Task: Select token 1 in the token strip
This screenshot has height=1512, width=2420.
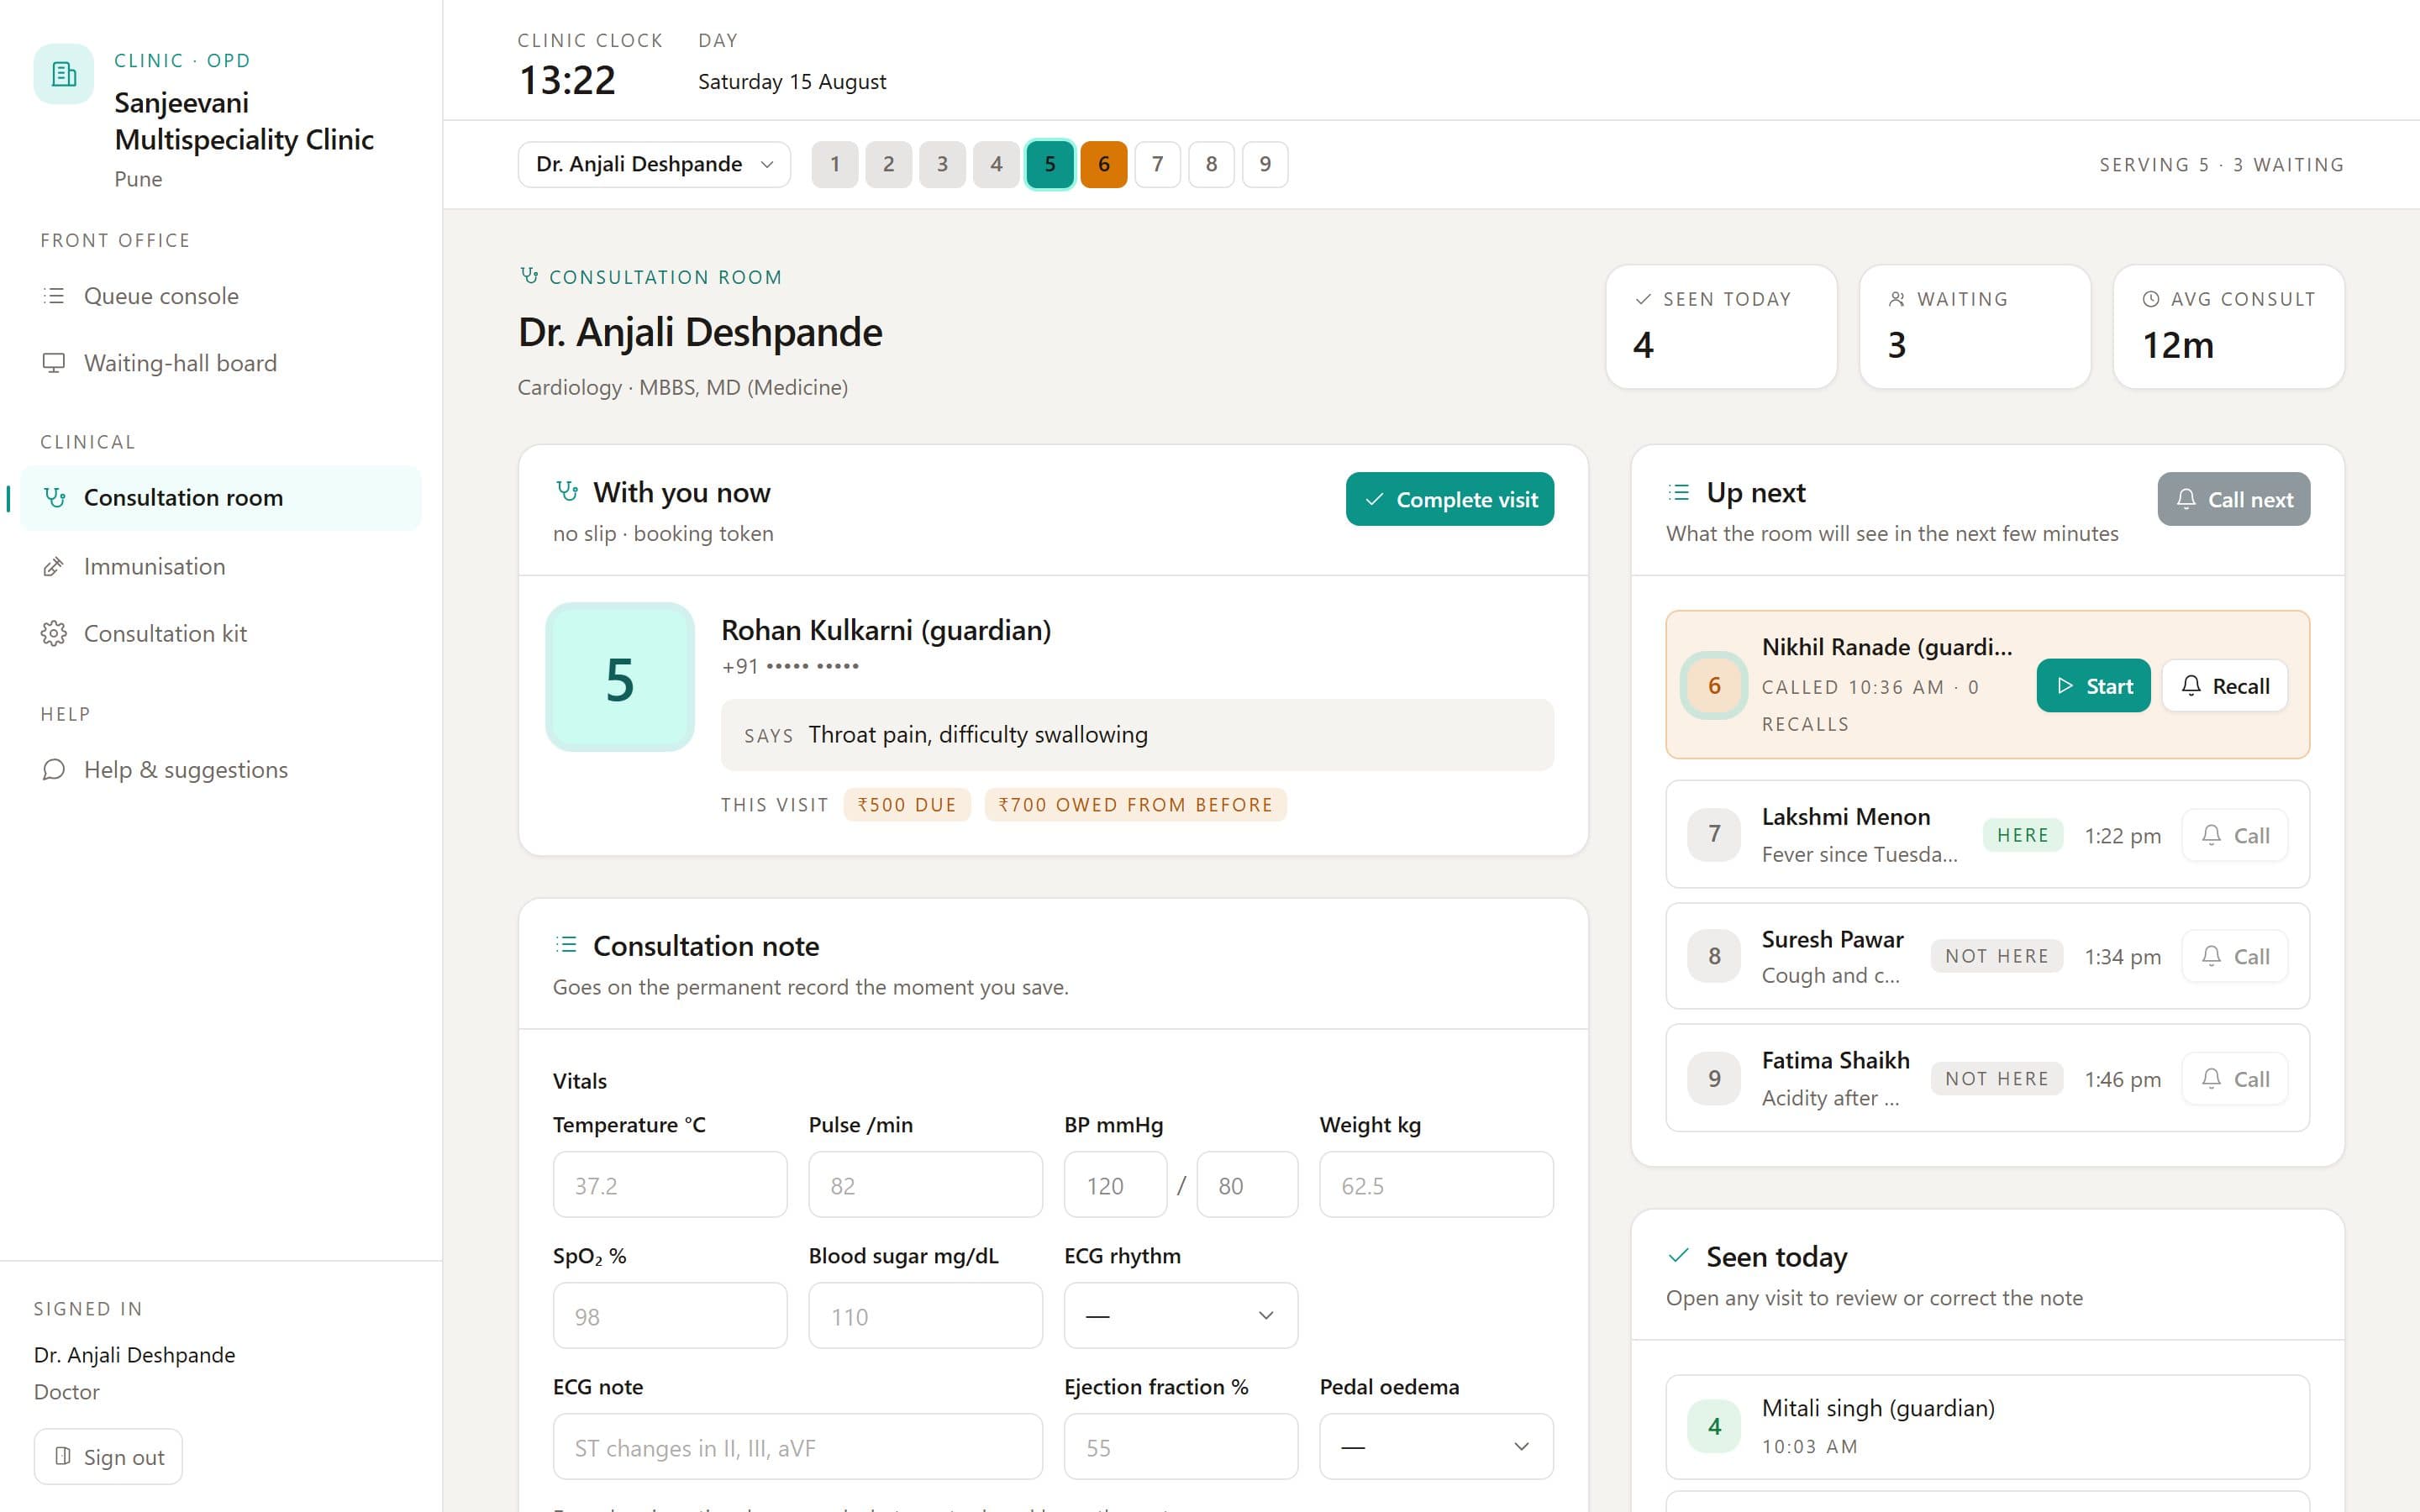Action: click(x=835, y=164)
